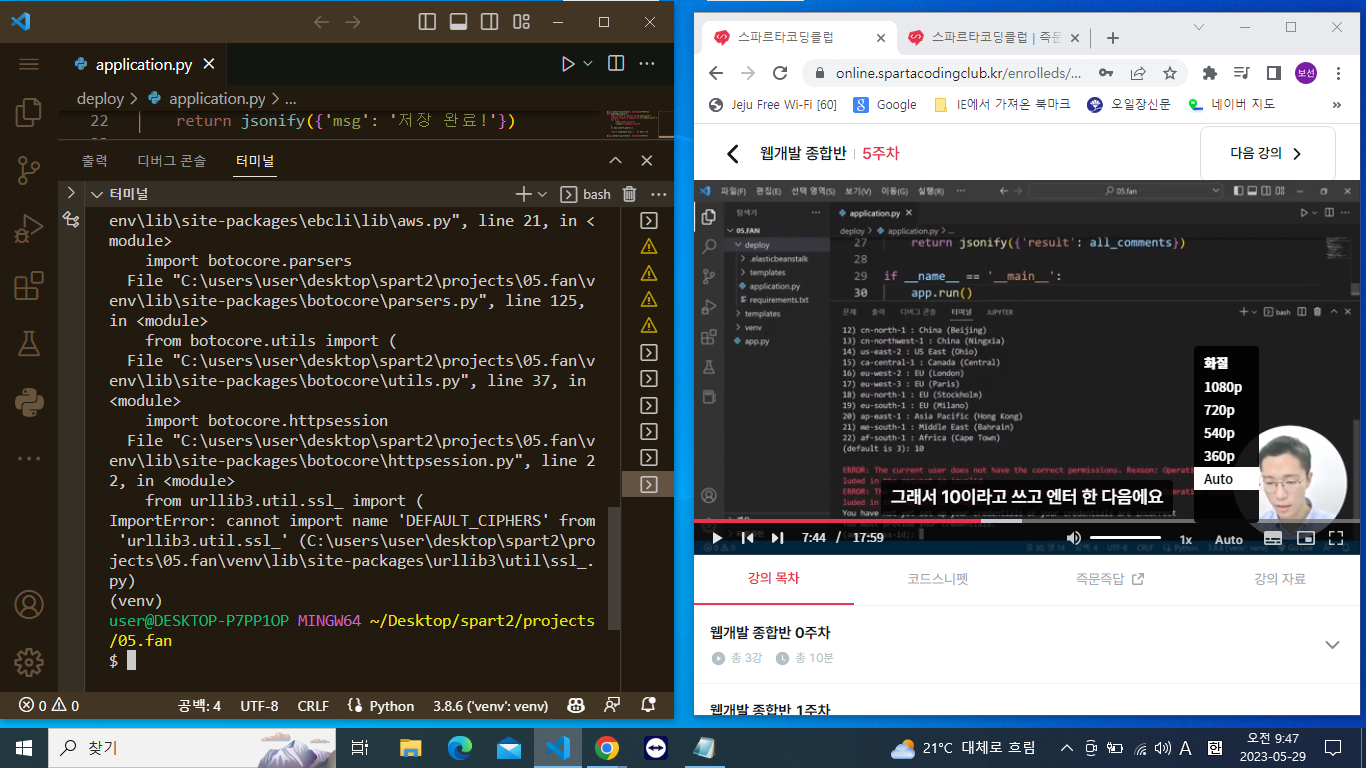Switch to the 디버그 콘솔 tab

point(172,161)
